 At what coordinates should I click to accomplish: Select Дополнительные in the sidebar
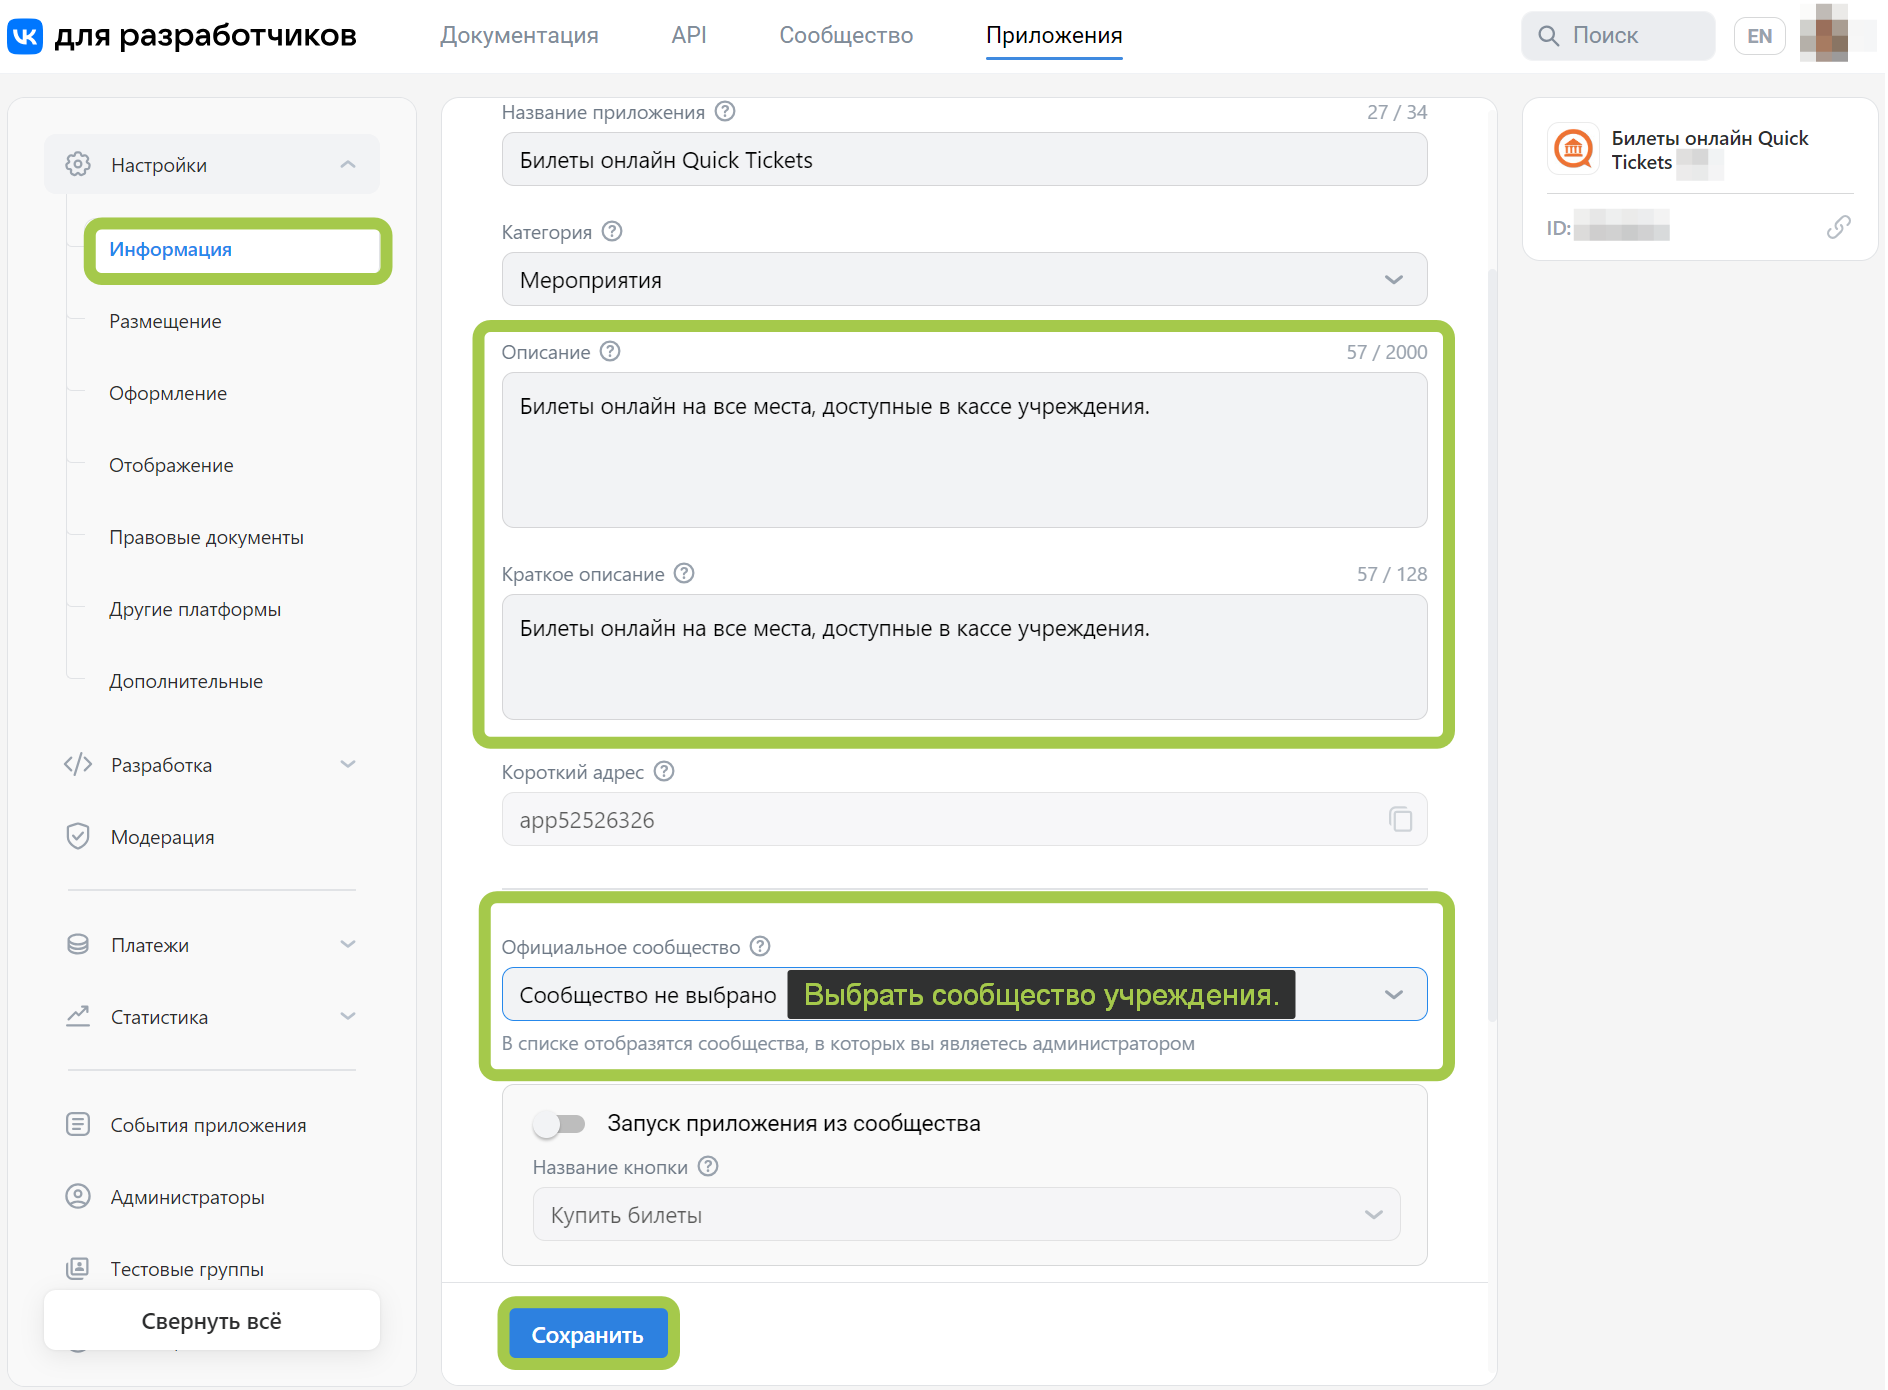coord(186,681)
